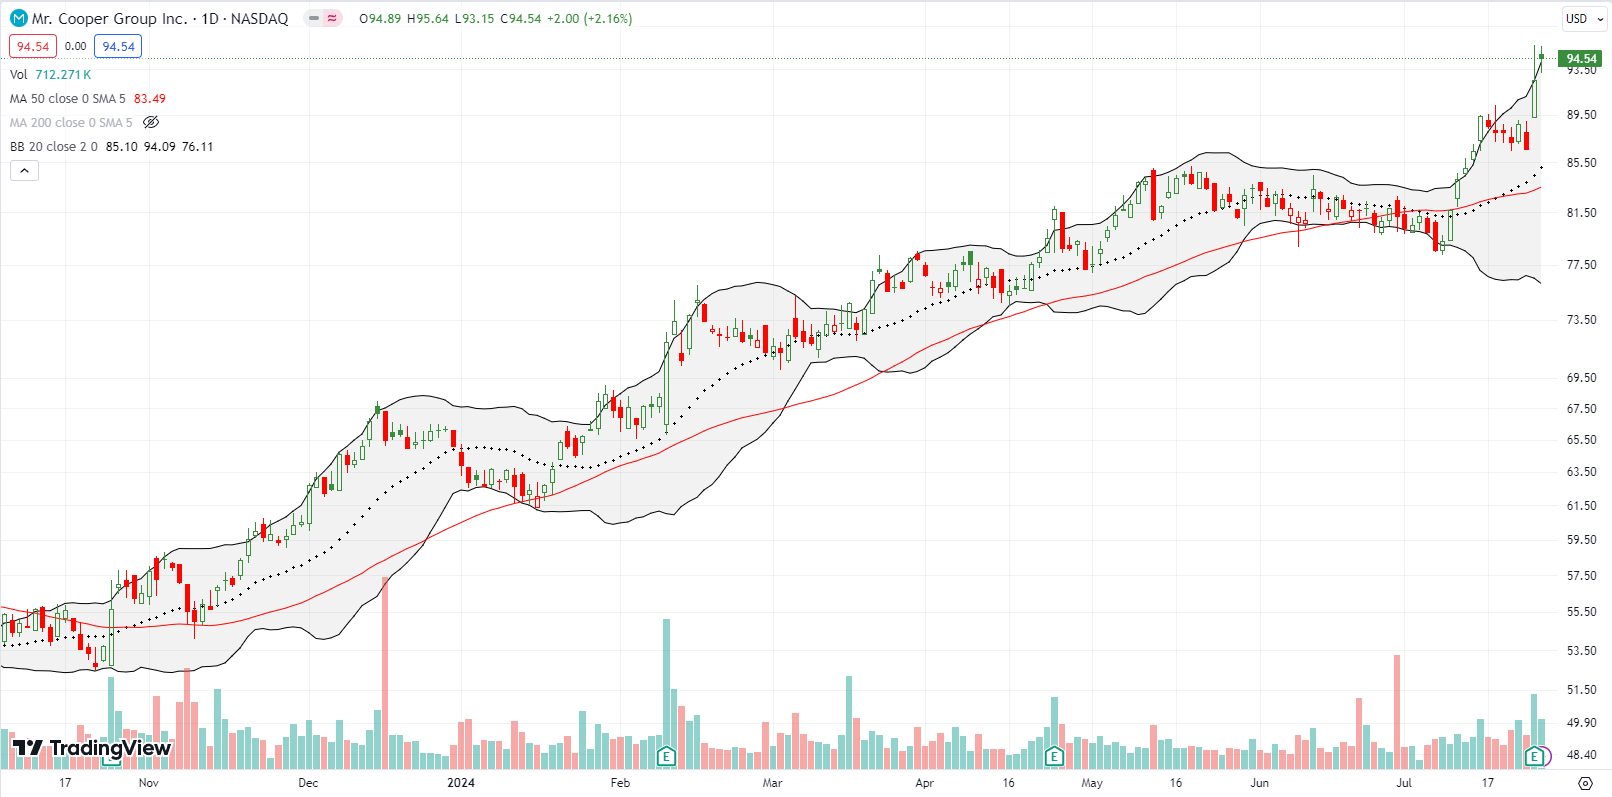1612x797 pixels.
Task: Click the 2024 label on time axis
Action: [x=461, y=782]
